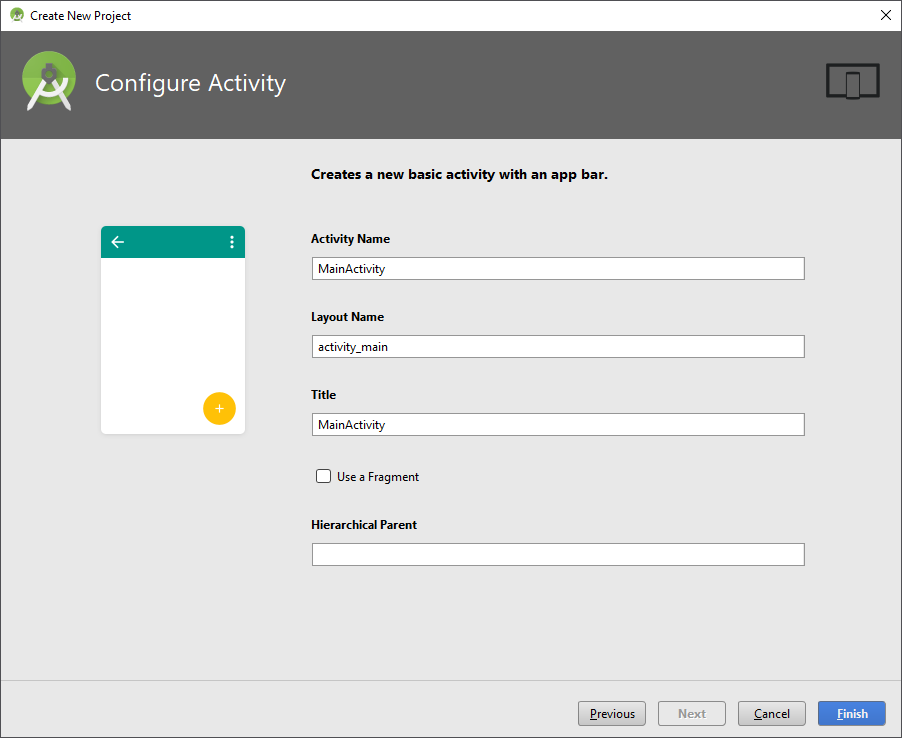Screen dimensions: 902x738
Task: Focus the Hierarchical Parent input field
Action: [558, 555]
